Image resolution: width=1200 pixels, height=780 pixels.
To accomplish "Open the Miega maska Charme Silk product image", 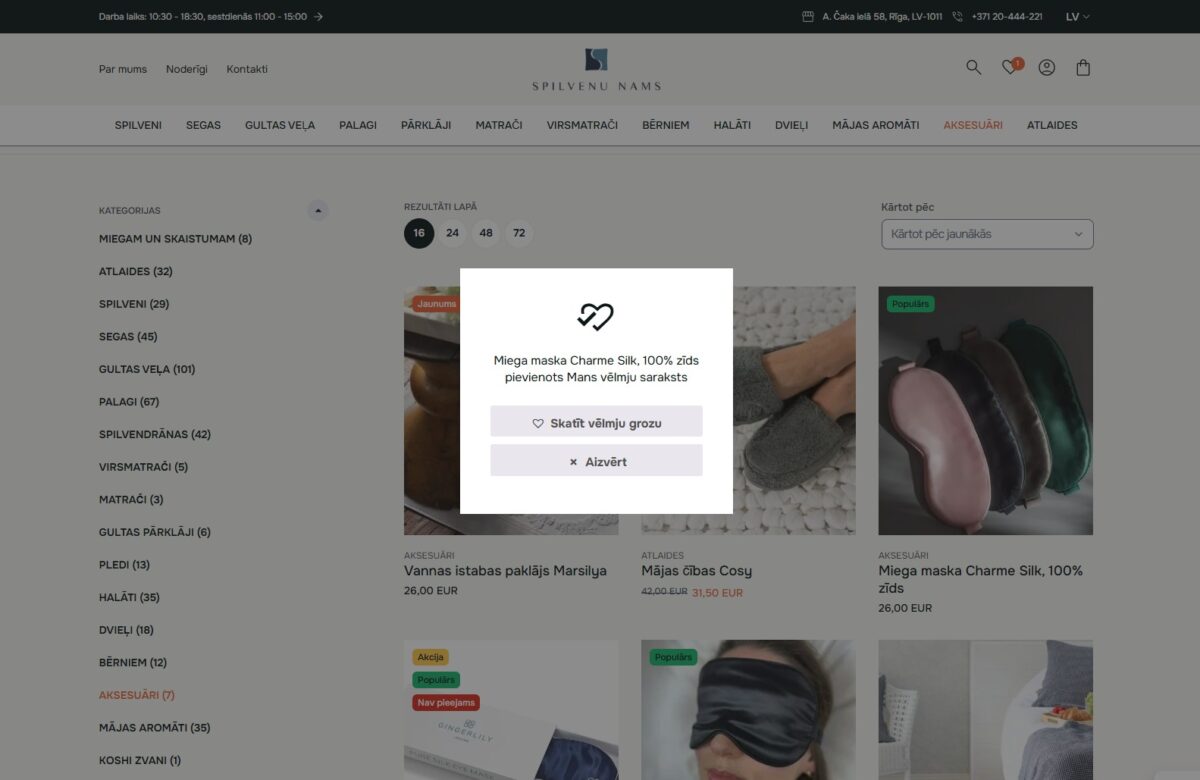I will 985,410.
